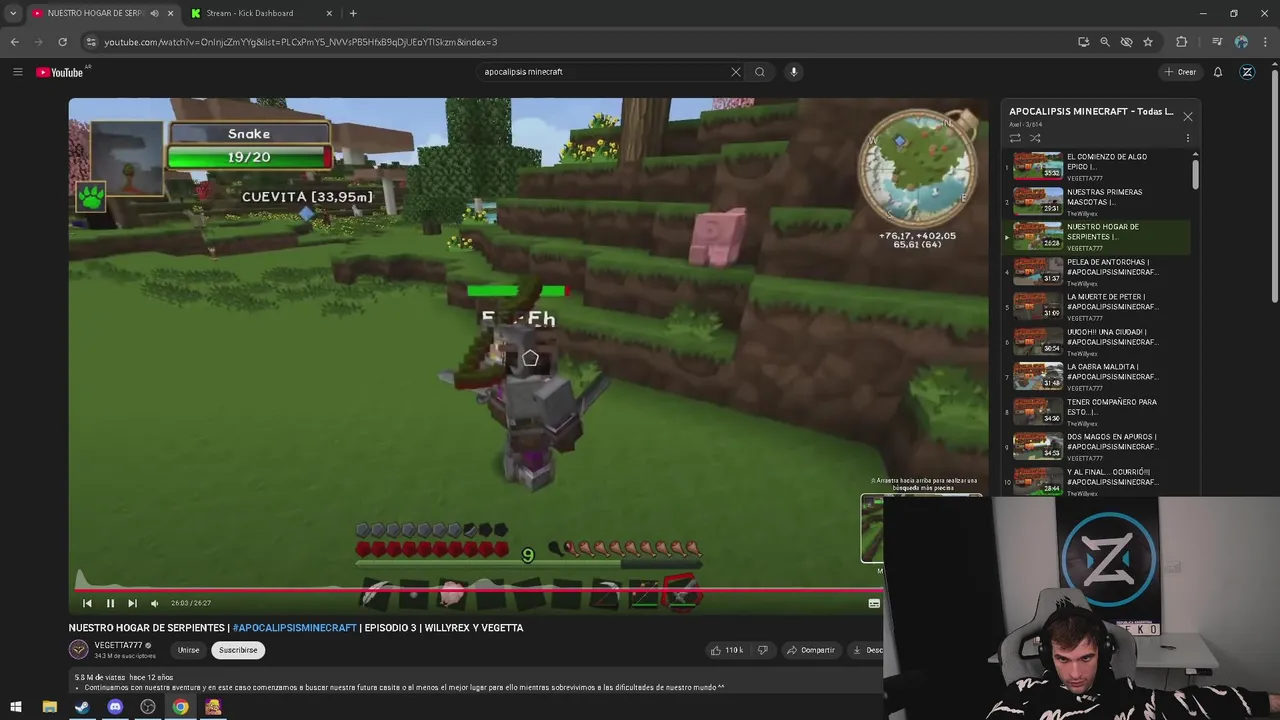Click the Unirse button
1280x720 pixels.
[188, 650]
